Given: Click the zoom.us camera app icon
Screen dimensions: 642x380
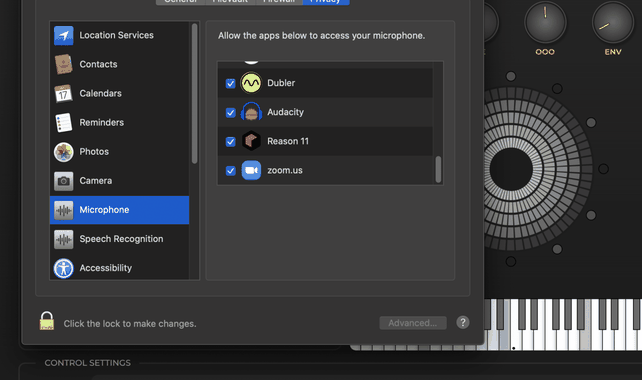Looking at the screenshot, I should pos(251,170).
